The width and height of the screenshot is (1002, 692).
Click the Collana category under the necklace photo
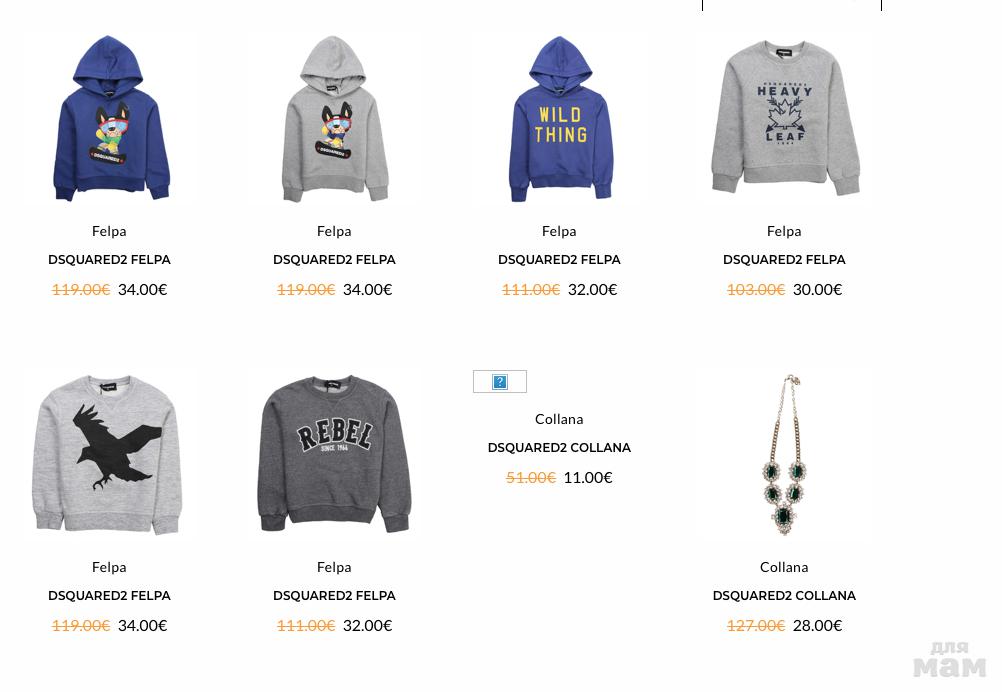pos(784,567)
